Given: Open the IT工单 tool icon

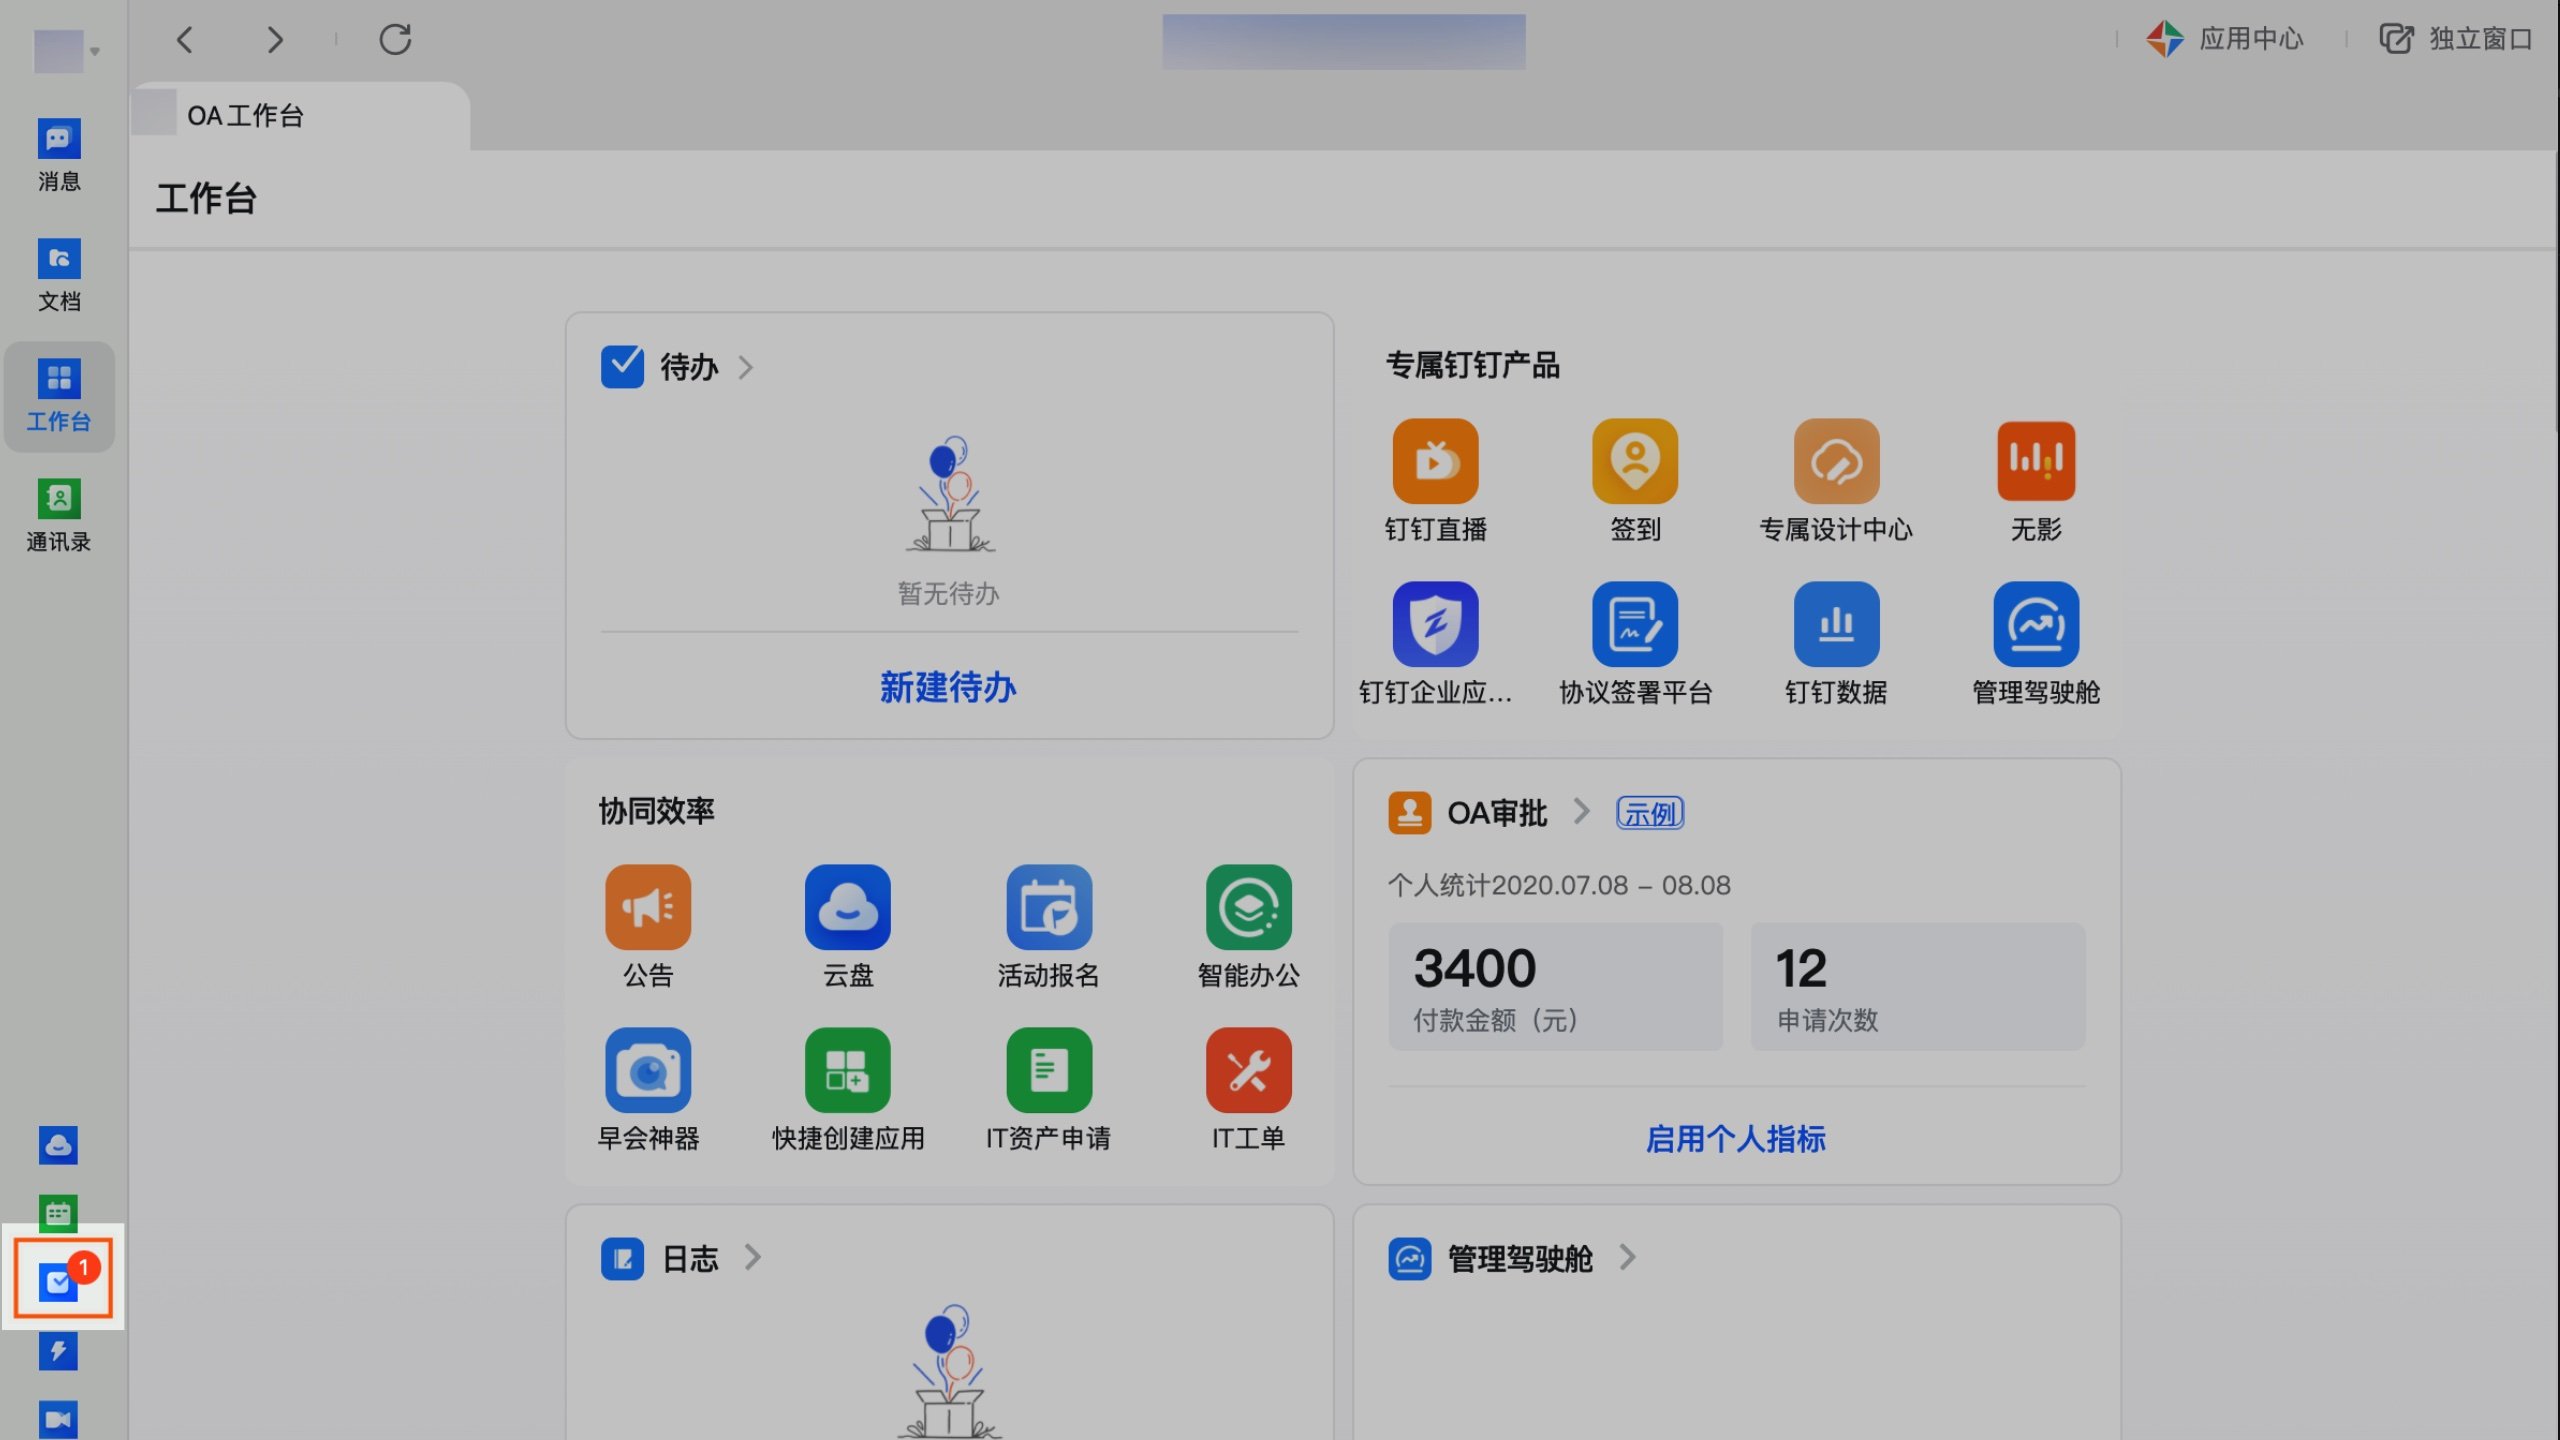Looking at the screenshot, I should (1248, 1070).
